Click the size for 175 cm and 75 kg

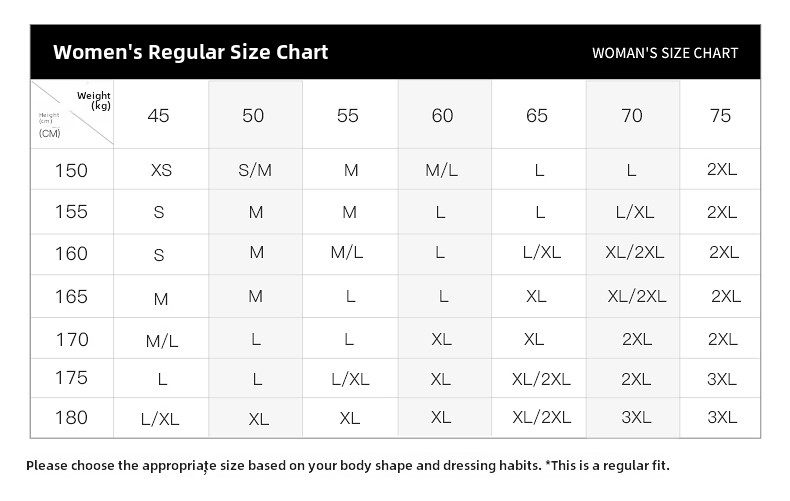click(721, 380)
